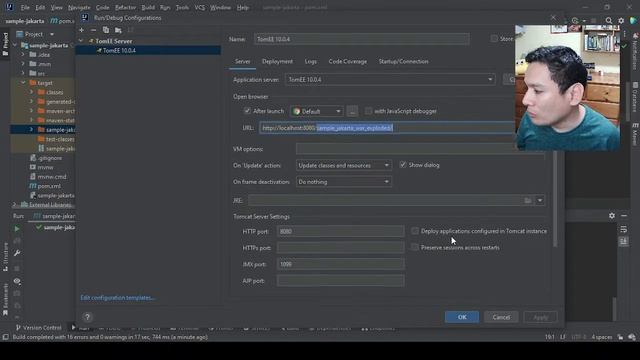Open Version Control tool window
This screenshot has height=360, width=640.
[x=38, y=328]
